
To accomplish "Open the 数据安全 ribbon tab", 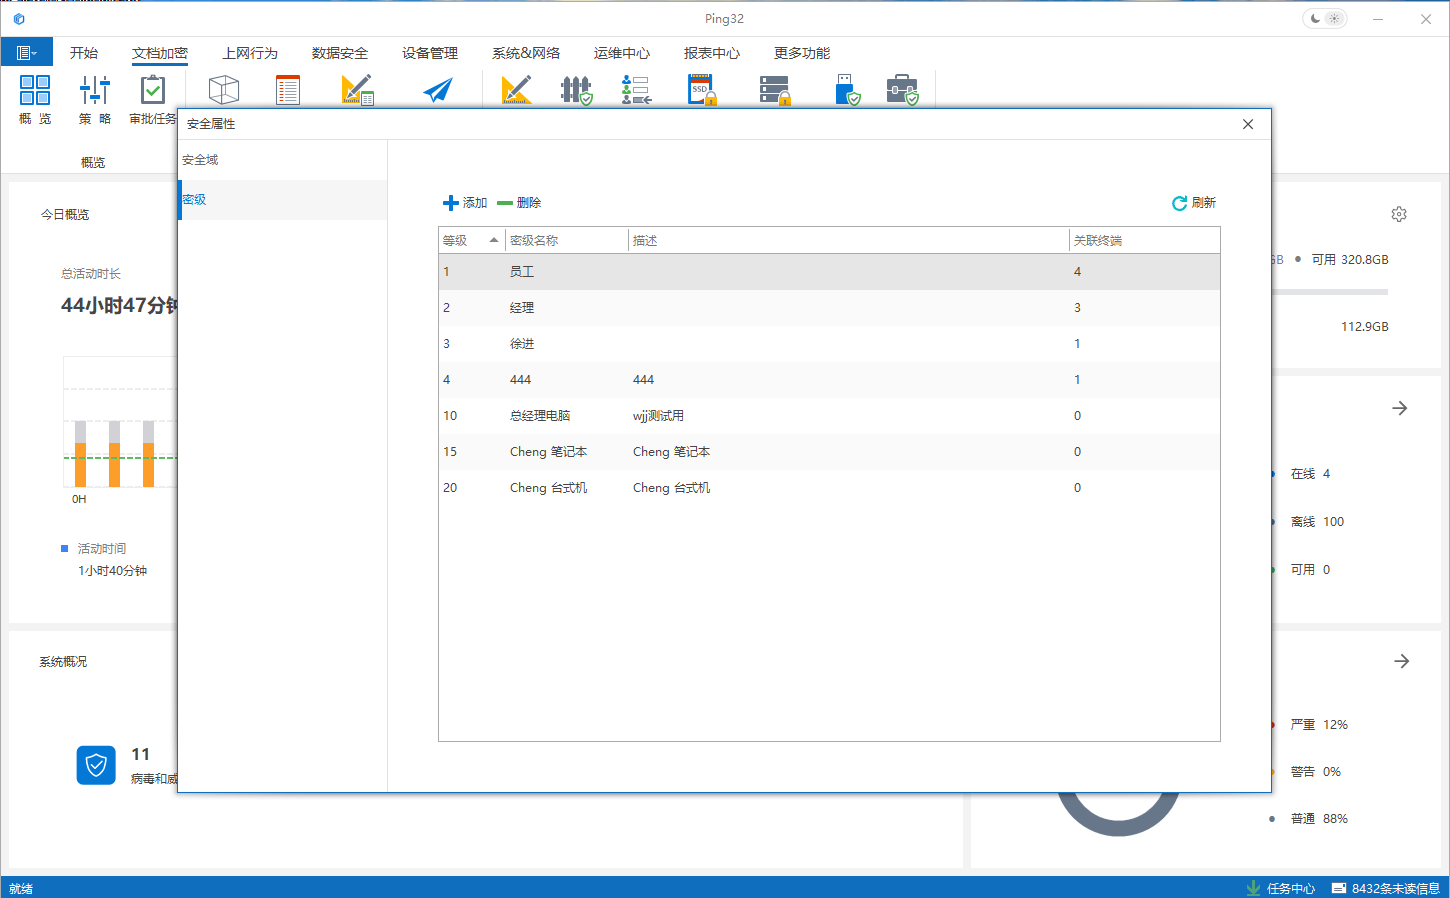I will pyautogui.click(x=340, y=53).
